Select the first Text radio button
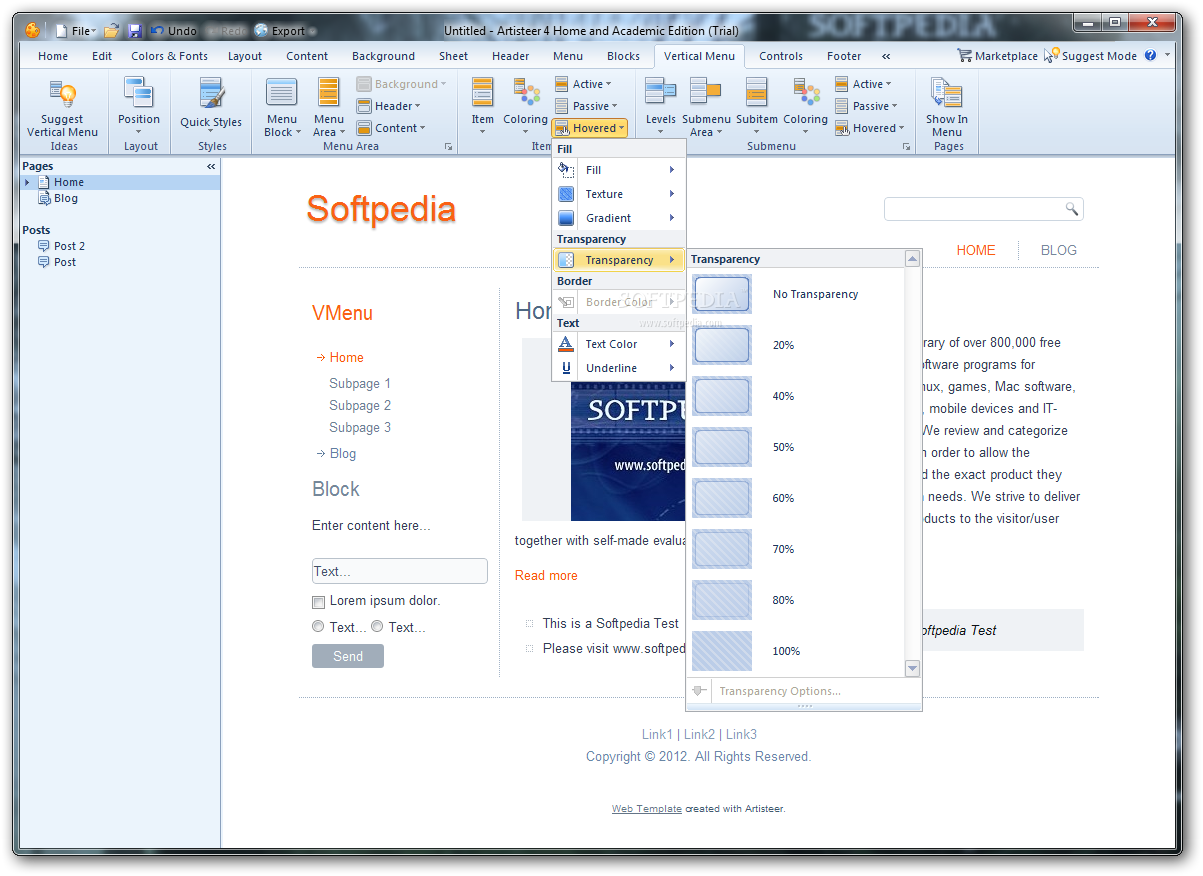The height and width of the screenshot is (876, 1203). click(x=318, y=627)
